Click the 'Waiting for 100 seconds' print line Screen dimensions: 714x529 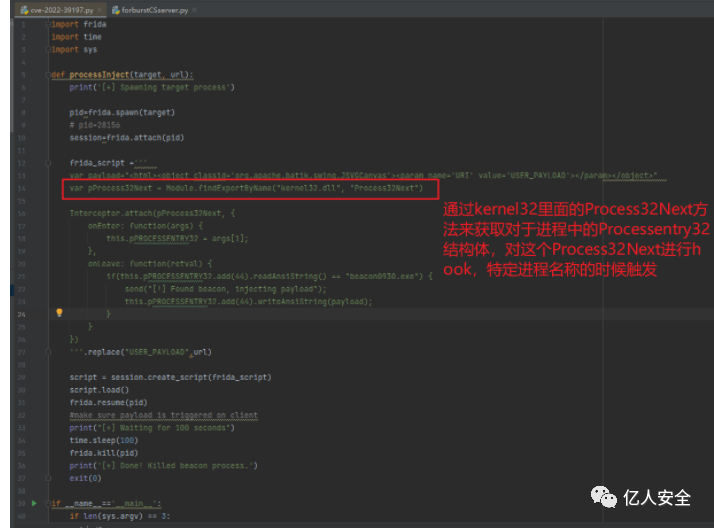(152, 428)
